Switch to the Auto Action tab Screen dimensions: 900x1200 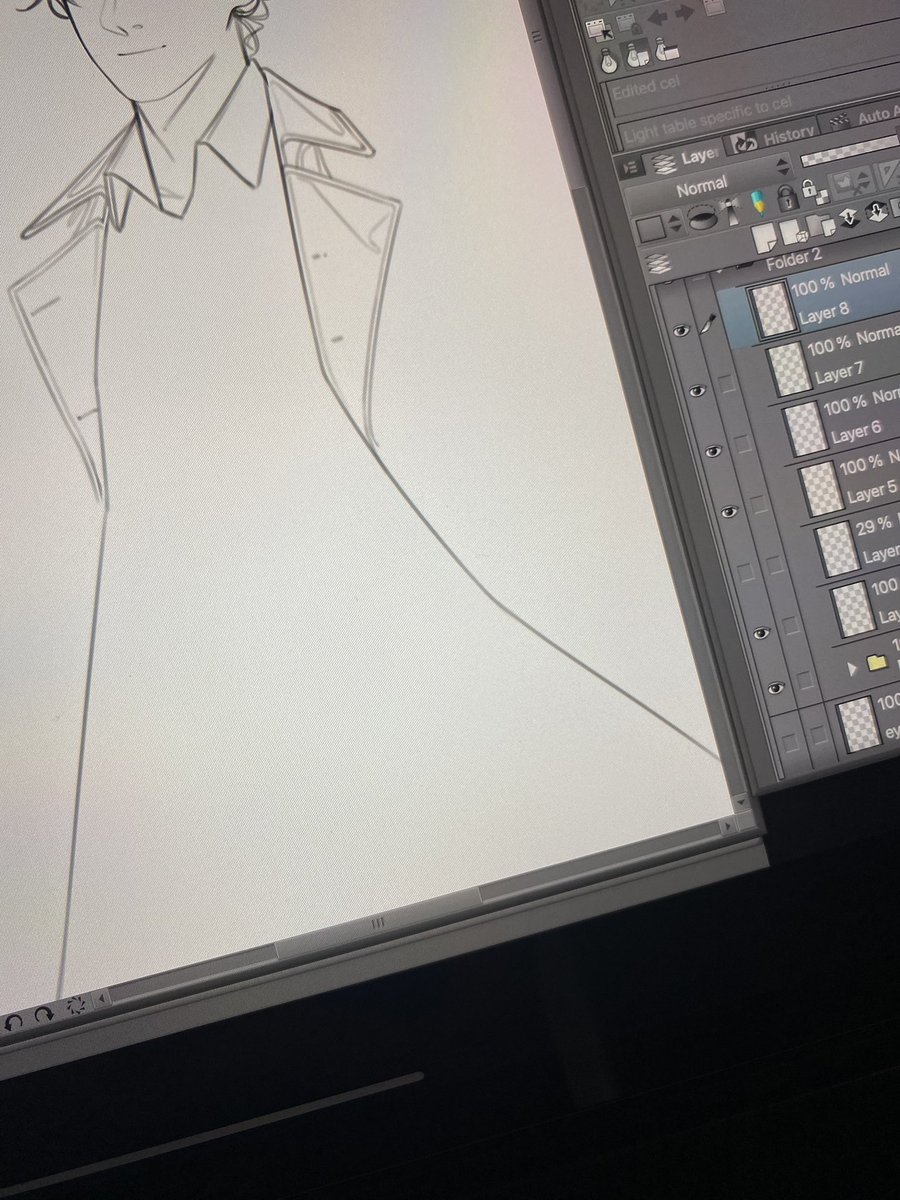(x=861, y=119)
